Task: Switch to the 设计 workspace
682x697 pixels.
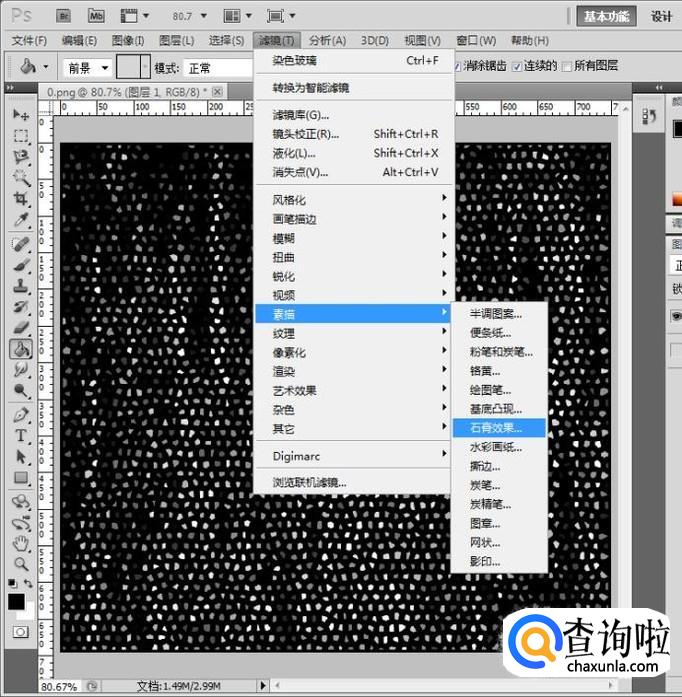Action: pos(661,16)
